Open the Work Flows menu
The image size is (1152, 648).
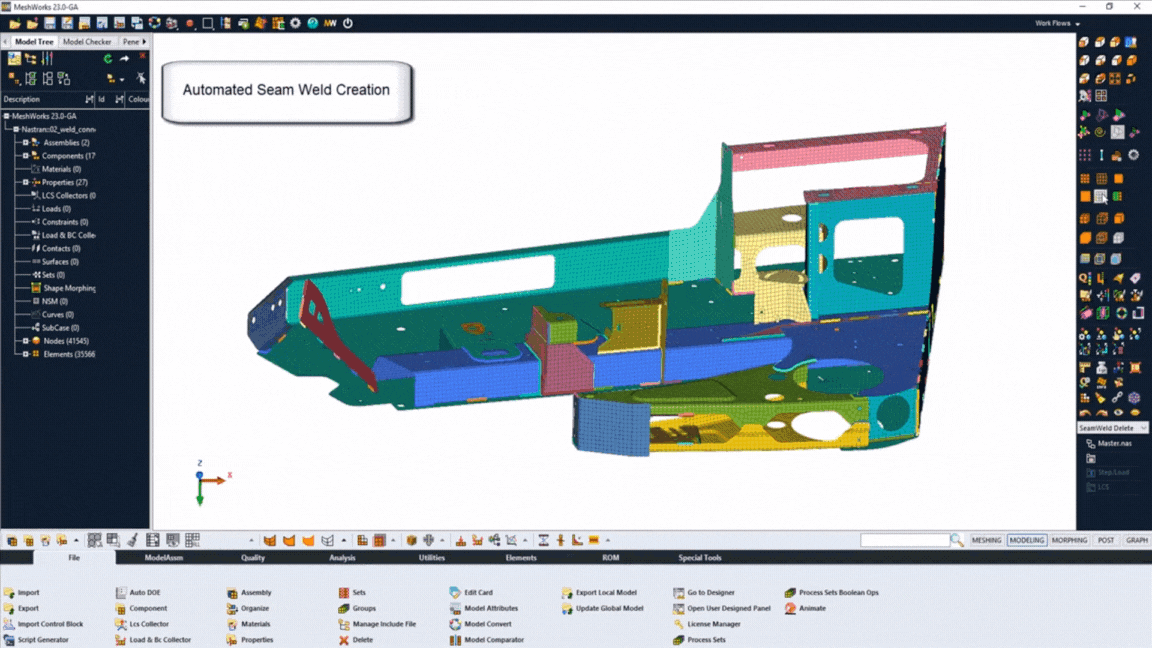[x=1057, y=23]
